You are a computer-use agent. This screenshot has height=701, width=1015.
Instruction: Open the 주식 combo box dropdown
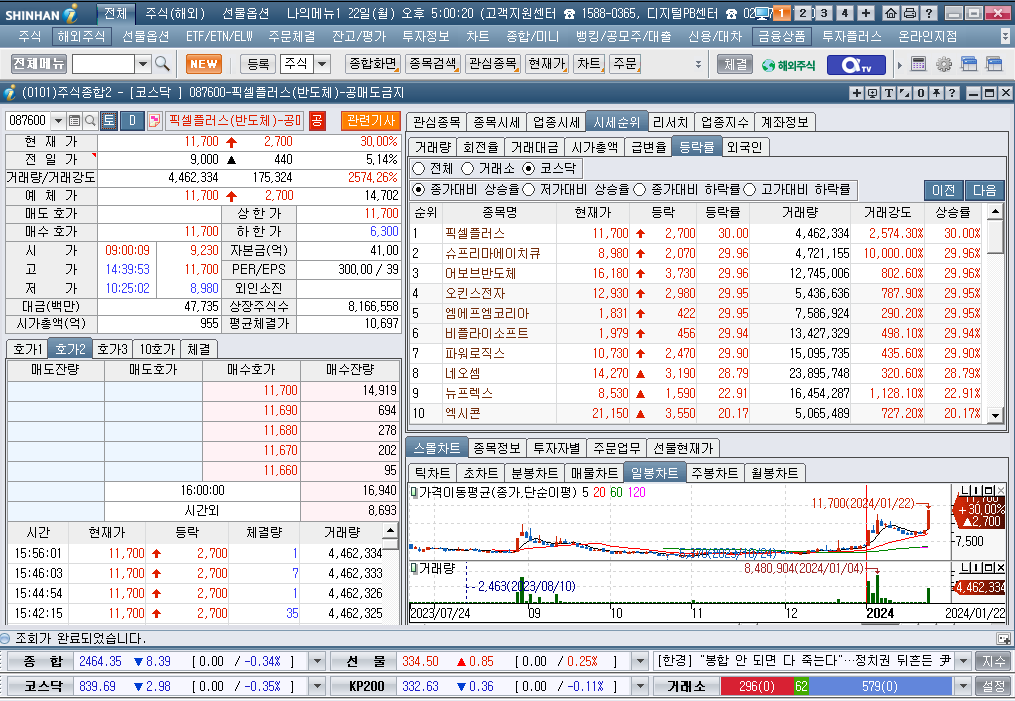322,64
